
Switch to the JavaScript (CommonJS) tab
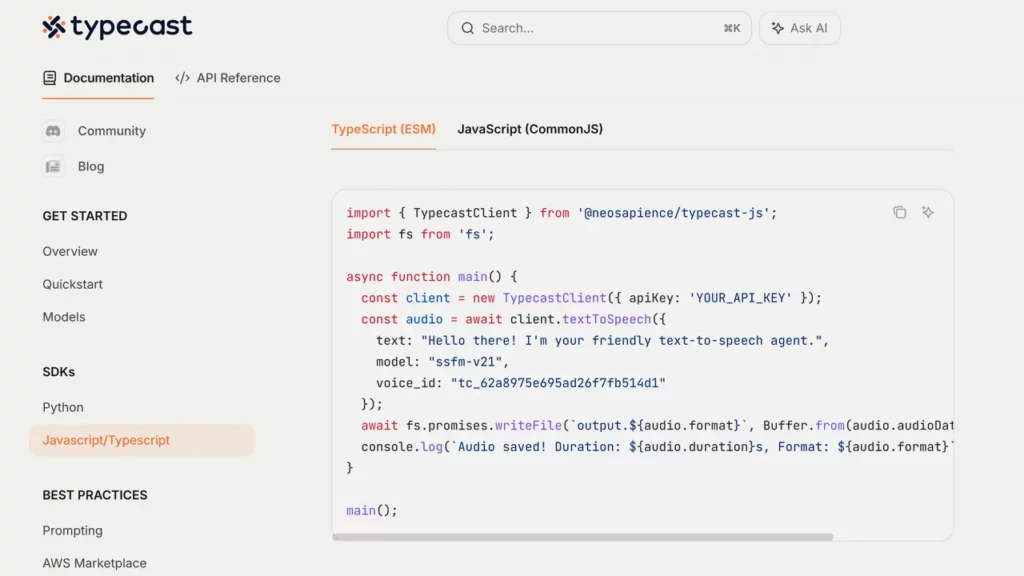tap(530, 129)
